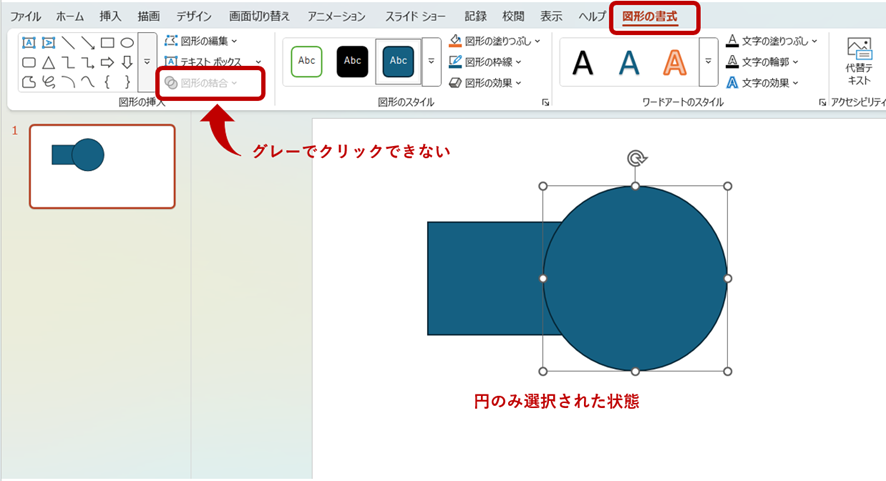Click the freeform scribble shape icon
This screenshot has height=481, width=886.
(x=48, y=81)
